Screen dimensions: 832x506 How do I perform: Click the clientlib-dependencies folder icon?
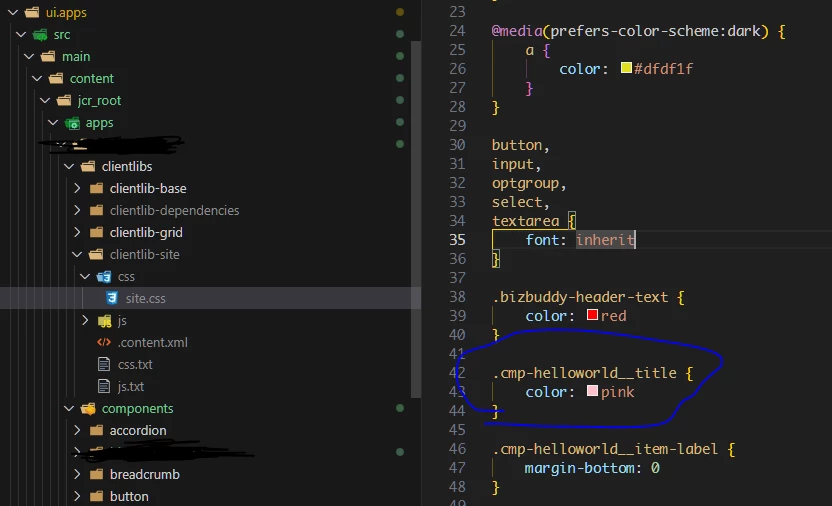[x=96, y=210]
